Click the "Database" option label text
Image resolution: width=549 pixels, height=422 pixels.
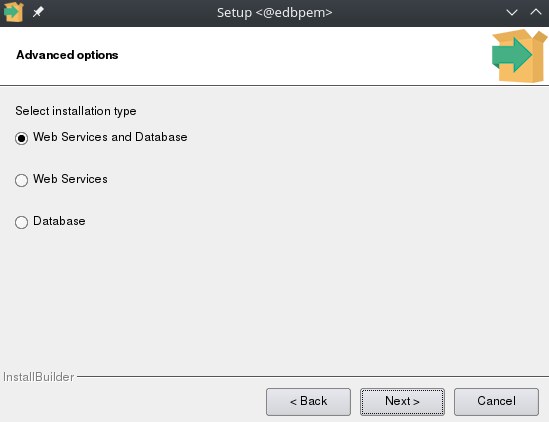[x=59, y=221]
